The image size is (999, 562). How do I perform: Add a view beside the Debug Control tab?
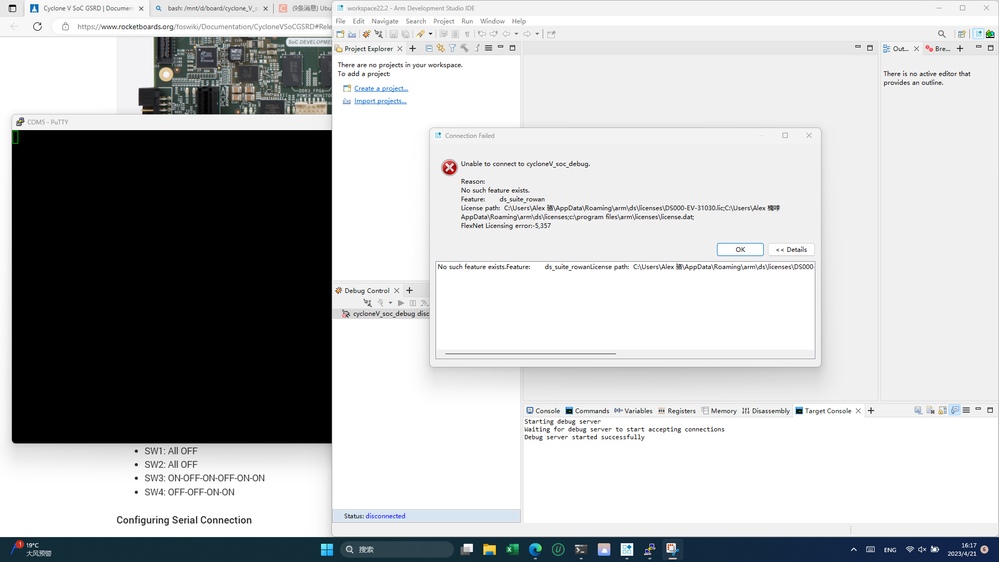[410, 291]
